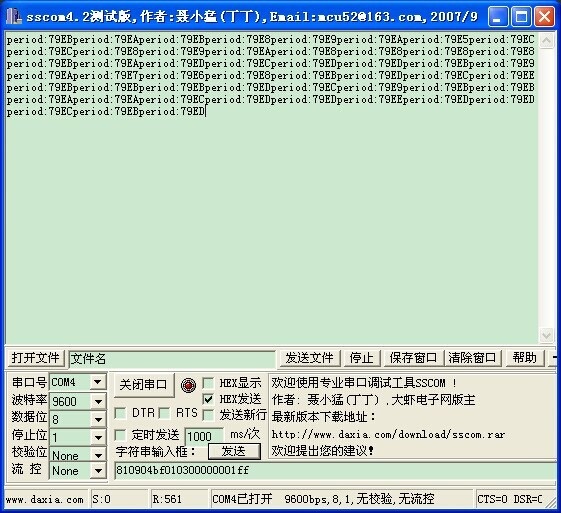Viewport: 561px width, 513px height.
Task: Click the receive area scroll up arrow
Action: 546,40
